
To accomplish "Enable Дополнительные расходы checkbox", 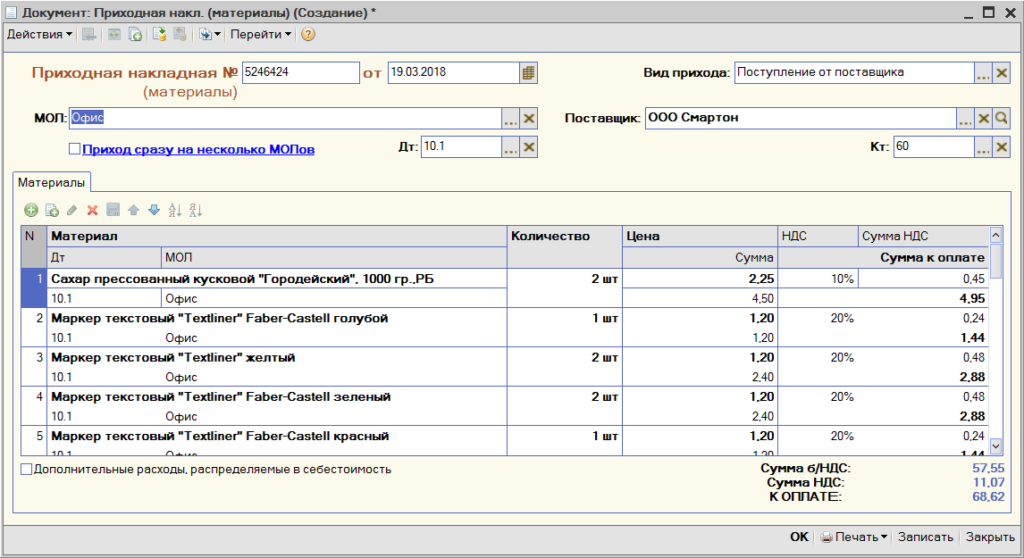I will (26, 469).
